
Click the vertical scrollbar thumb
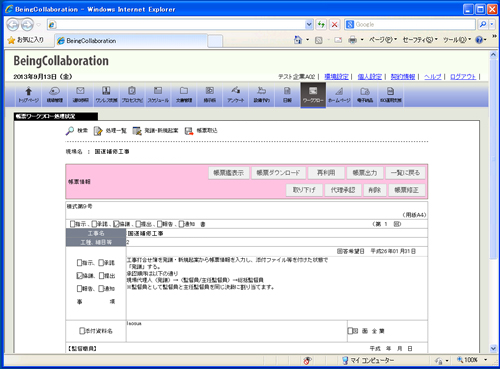(493, 160)
